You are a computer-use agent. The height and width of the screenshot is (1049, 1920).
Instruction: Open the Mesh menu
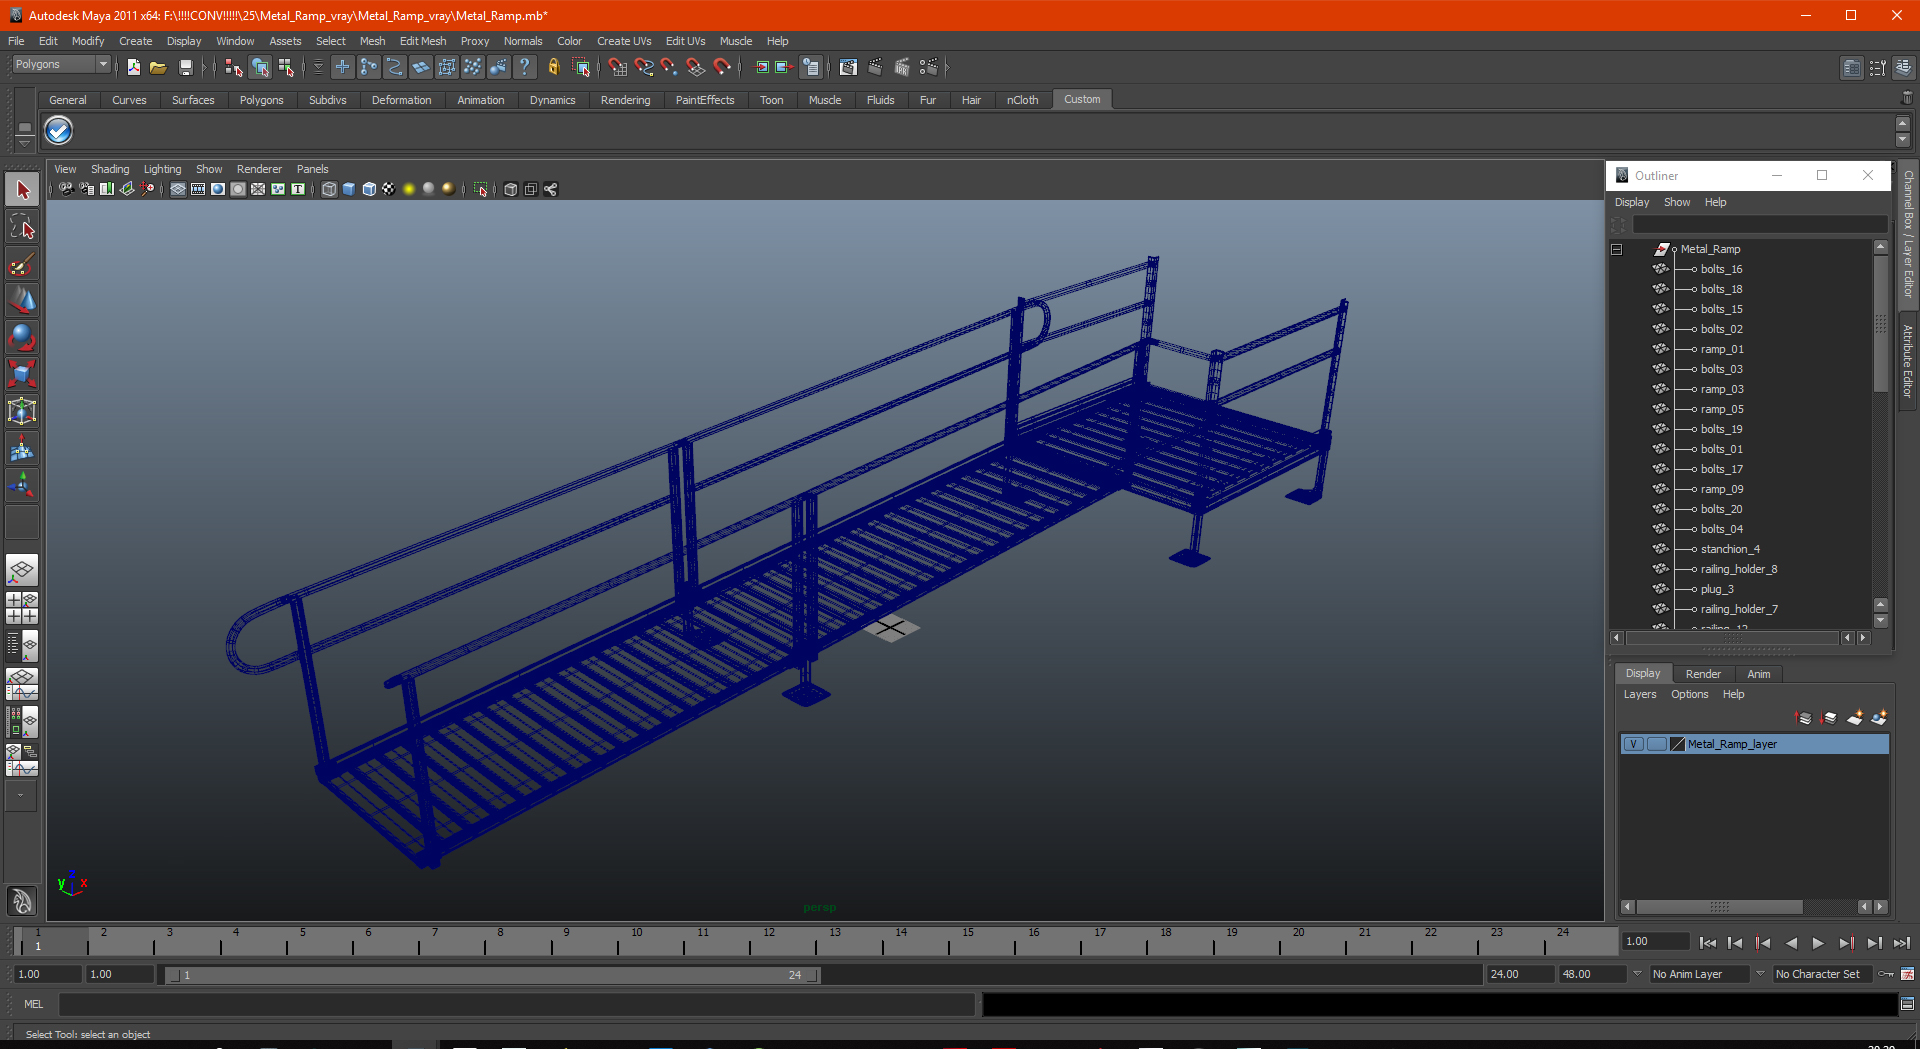click(372, 41)
